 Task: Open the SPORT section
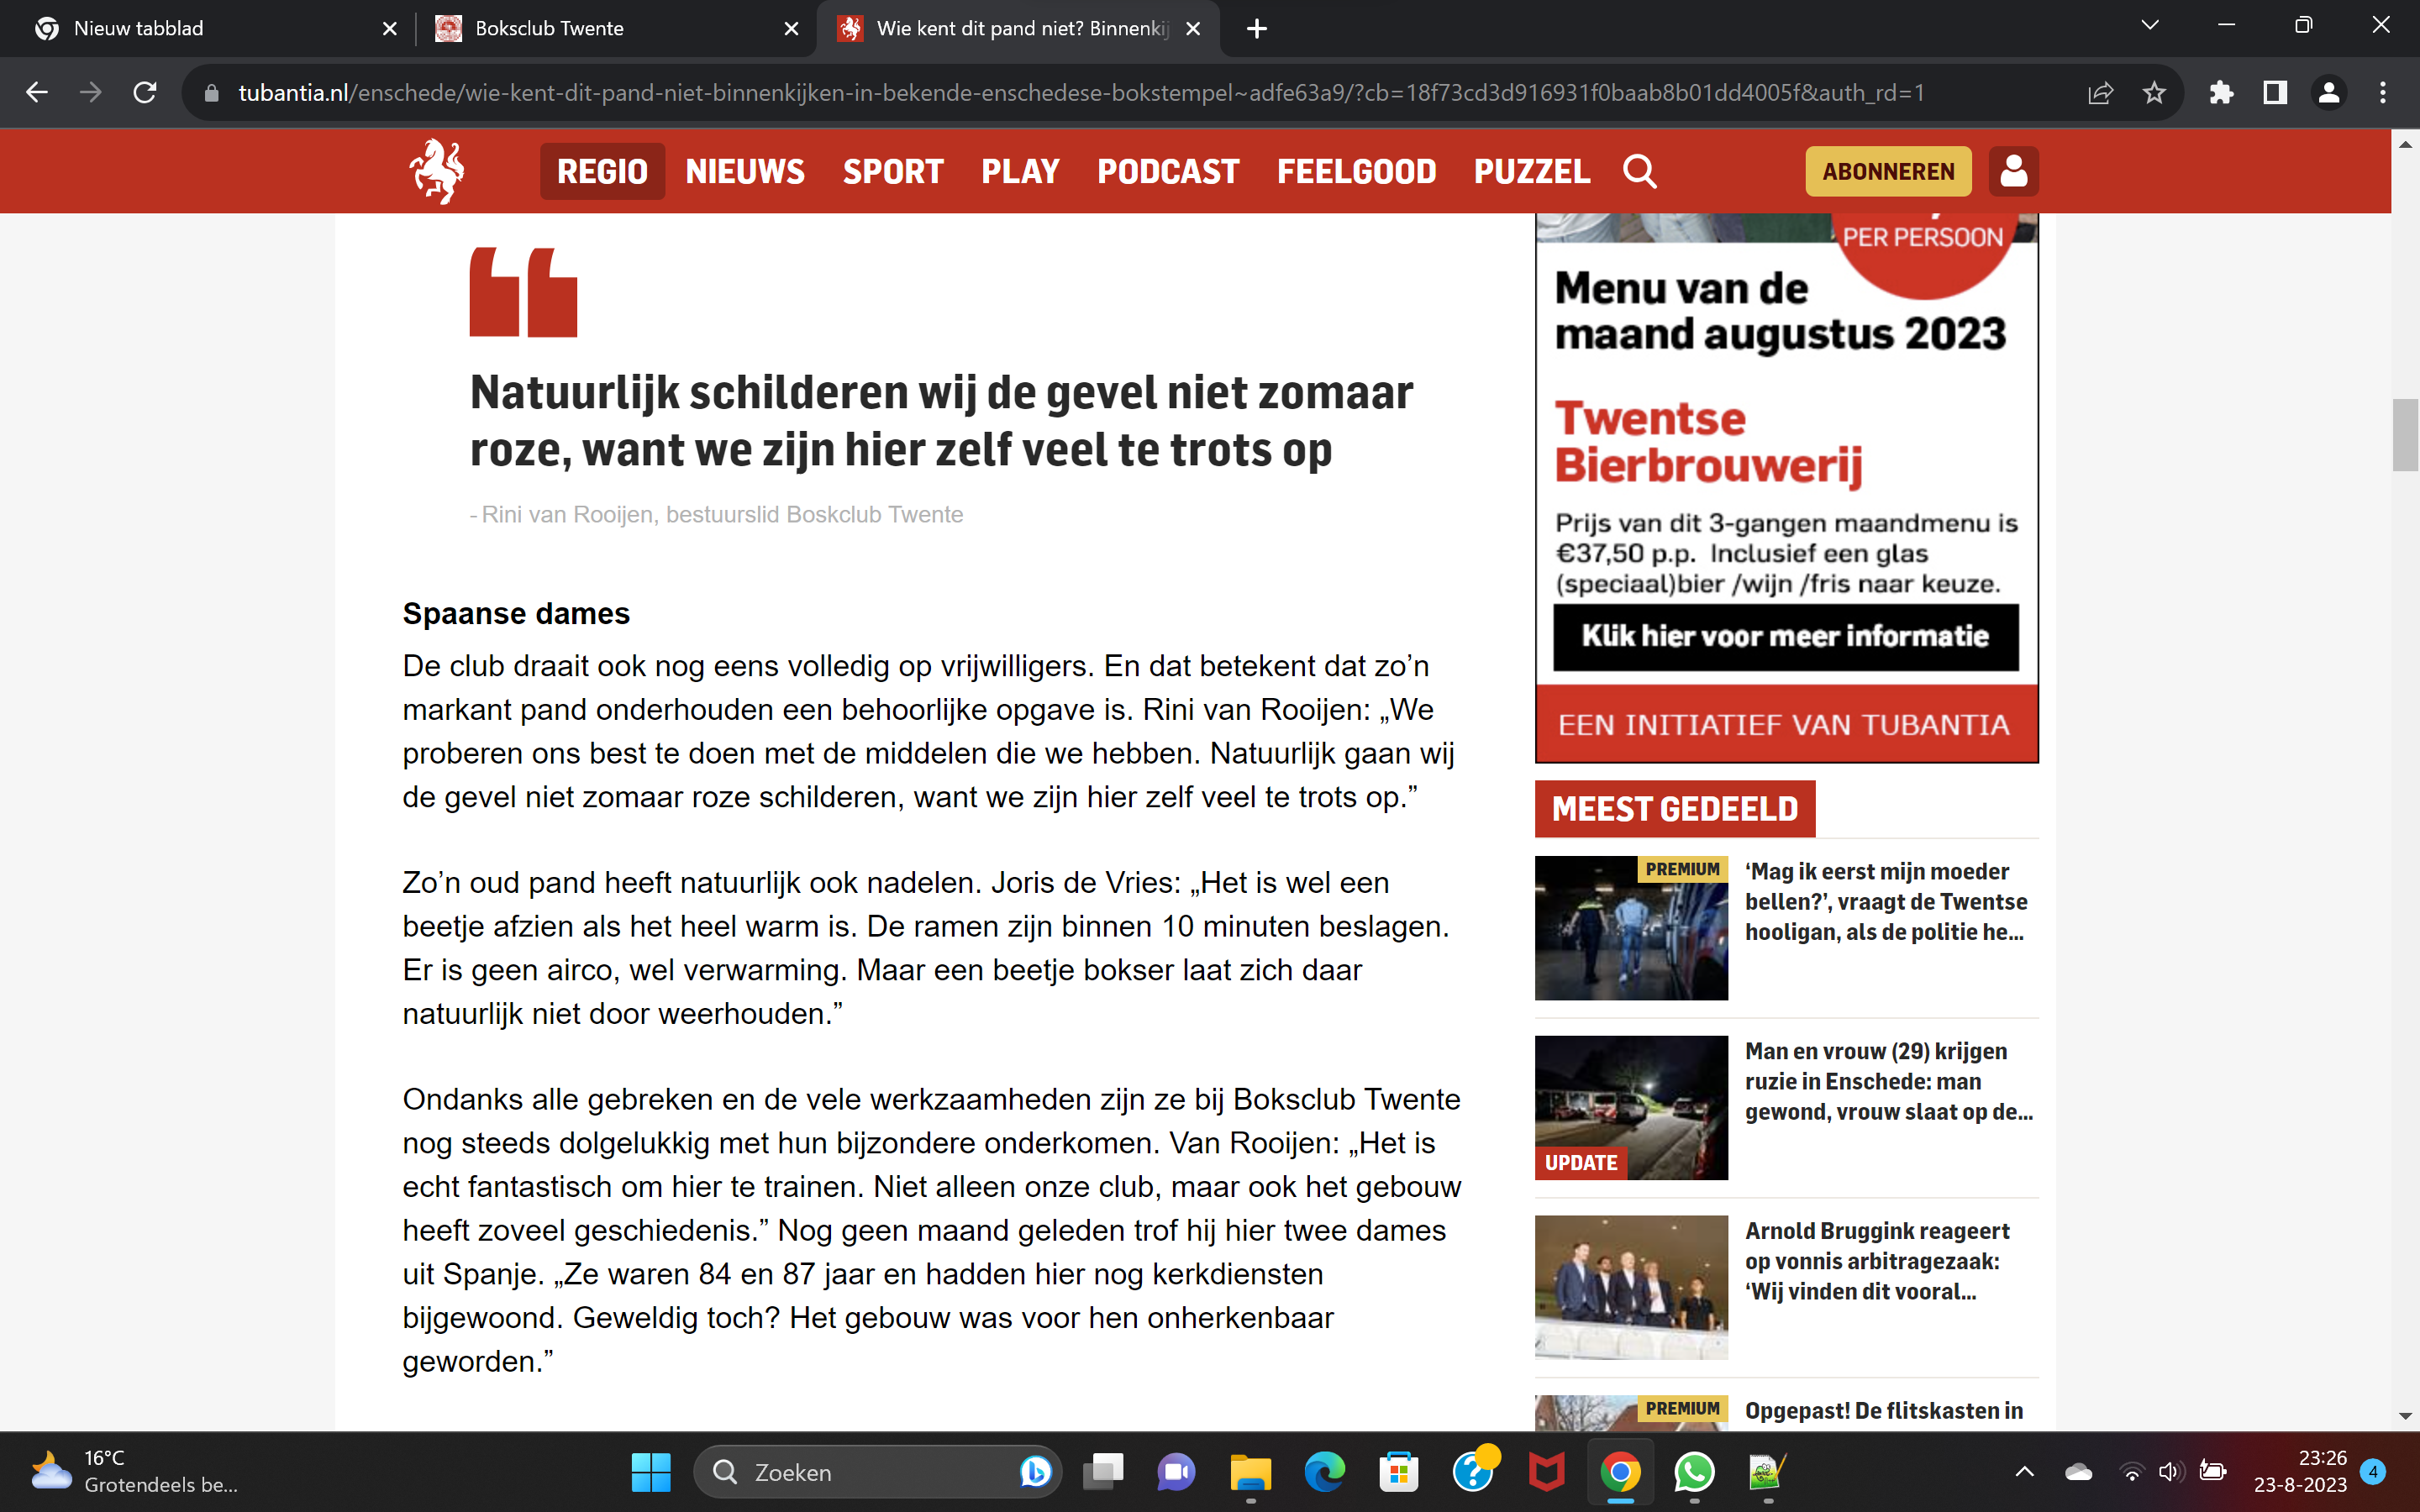[893, 171]
